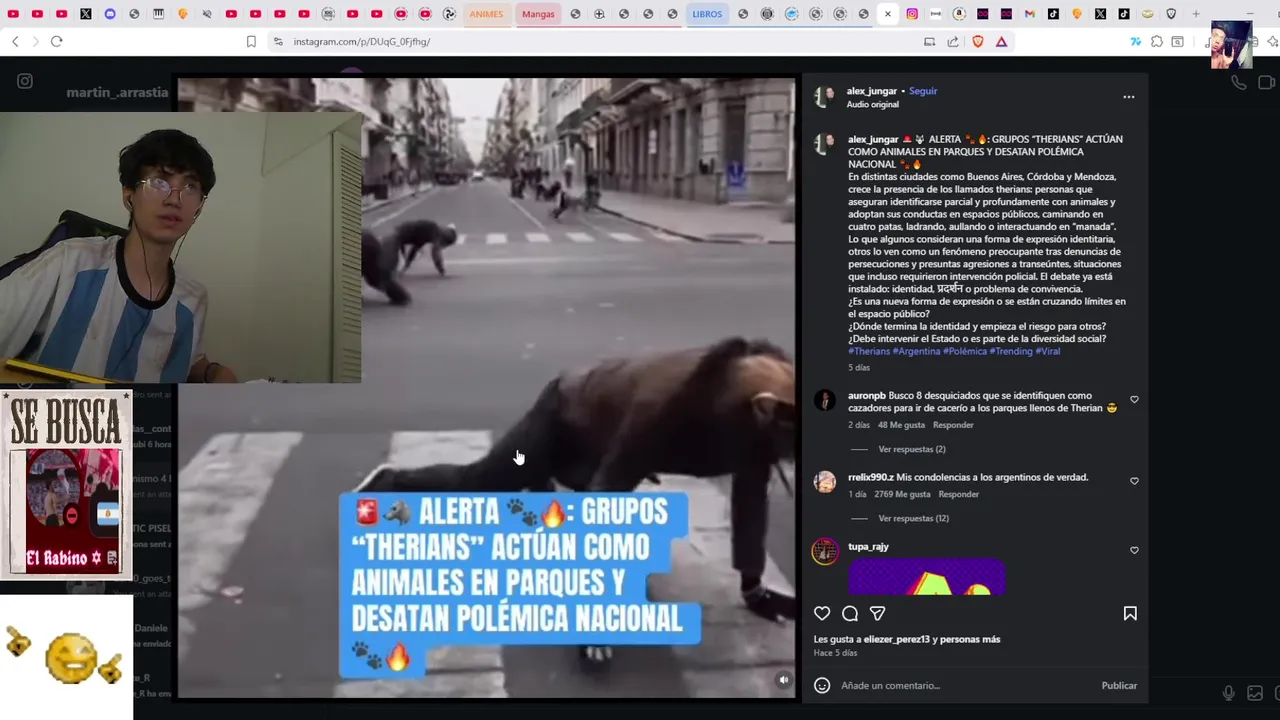Viewport: 1280px width, 720px height.
Task: Go back using the browser back arrow
Action: click(15, 41)
